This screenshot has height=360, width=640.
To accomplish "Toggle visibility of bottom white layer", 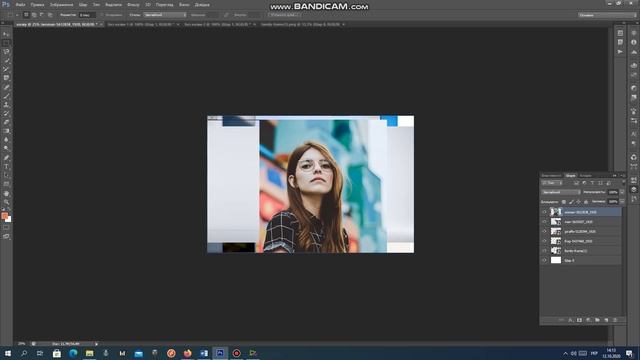I will click(x=544, y=260).
